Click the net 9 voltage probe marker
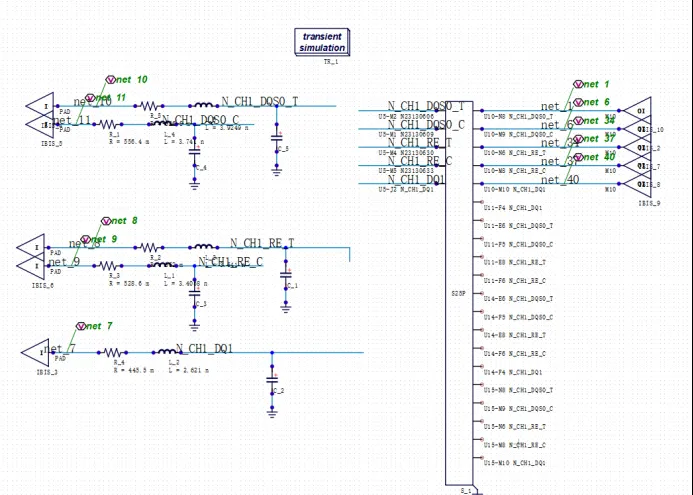 click(86, 239)
